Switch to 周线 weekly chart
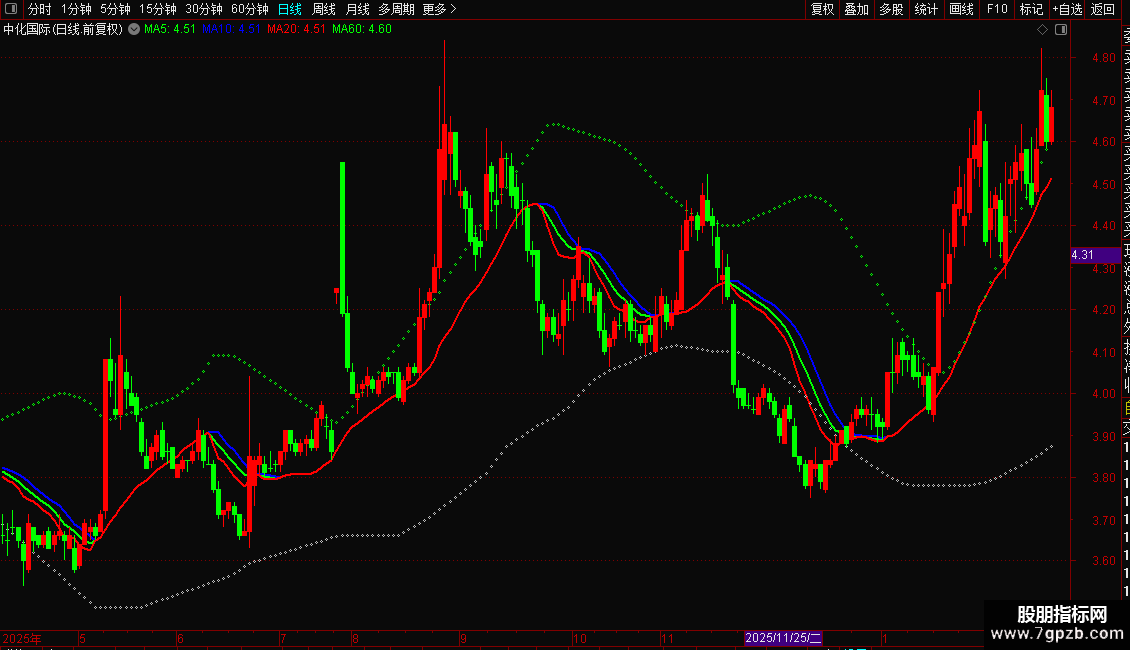The height and width of the screenshot is (650, 1130). click(x=324, y=9)
